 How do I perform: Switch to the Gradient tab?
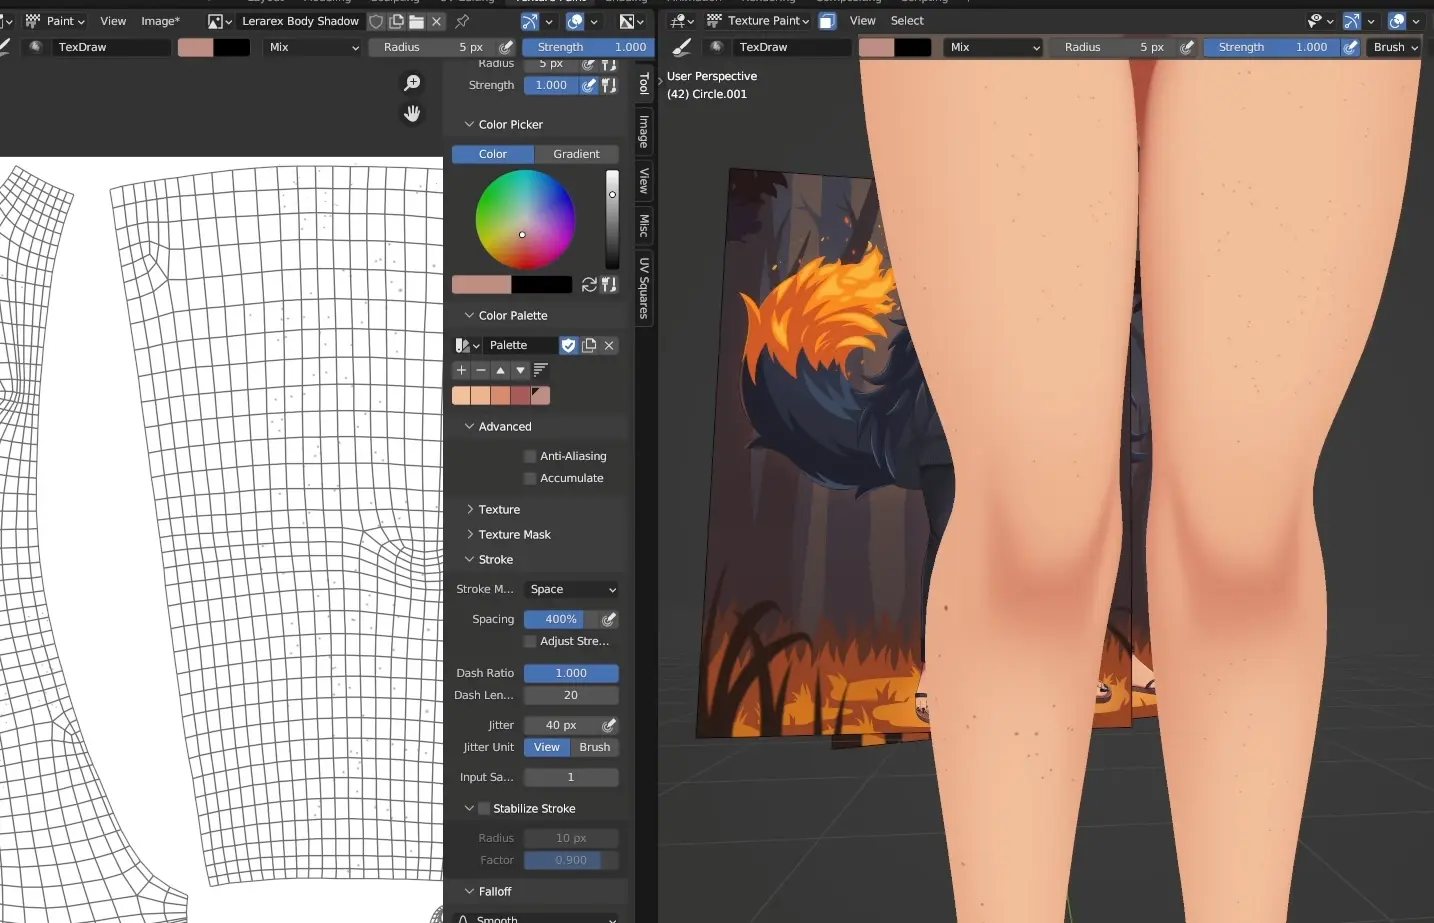[x=576, y=154]
